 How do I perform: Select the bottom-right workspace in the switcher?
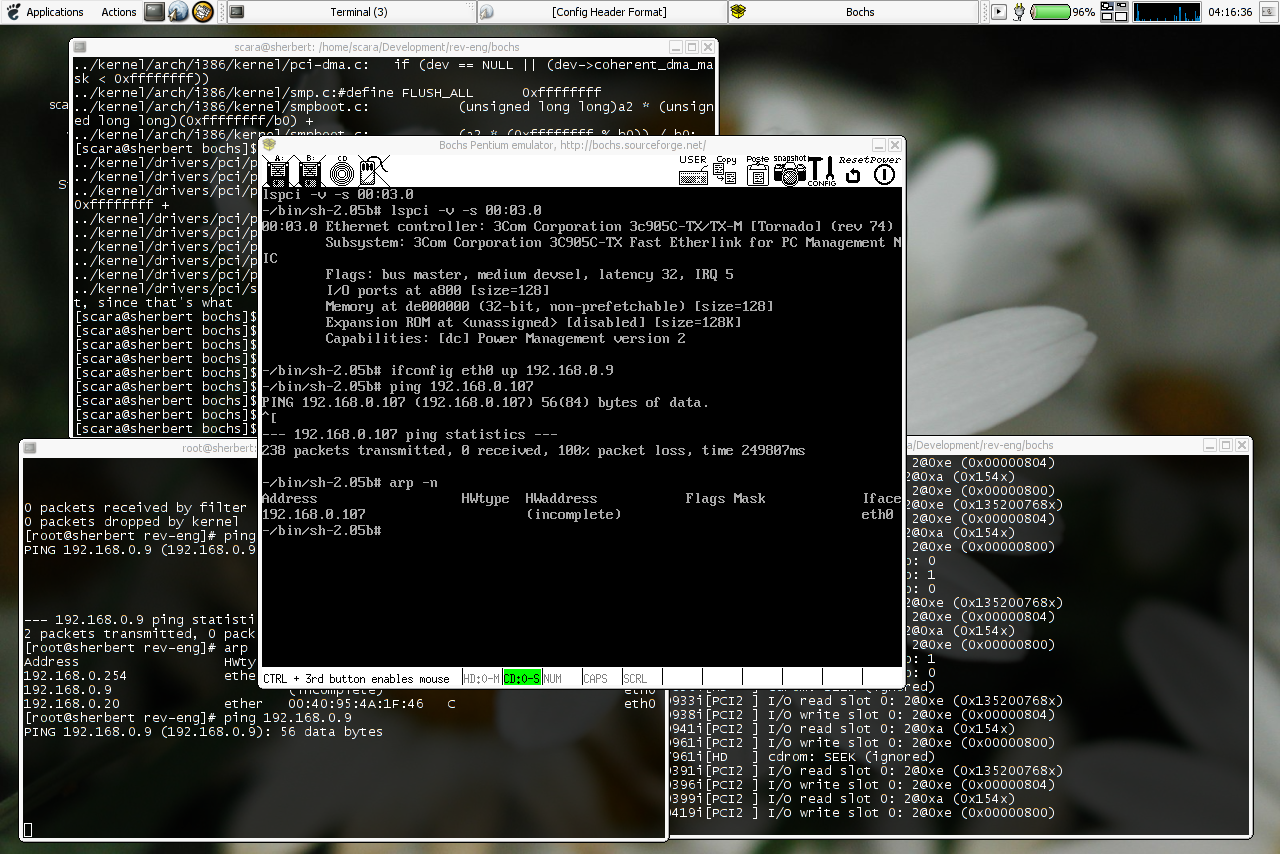[x=1122, y=17]
